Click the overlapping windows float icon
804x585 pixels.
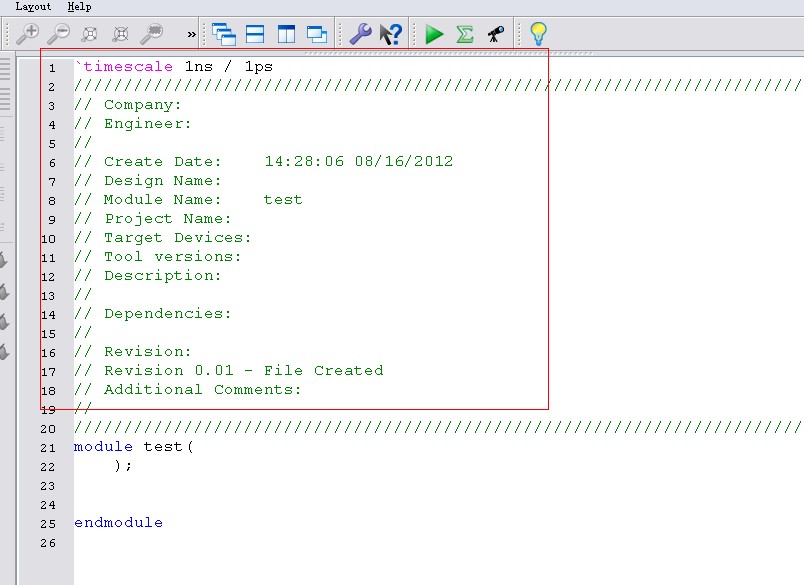point(317,34)
